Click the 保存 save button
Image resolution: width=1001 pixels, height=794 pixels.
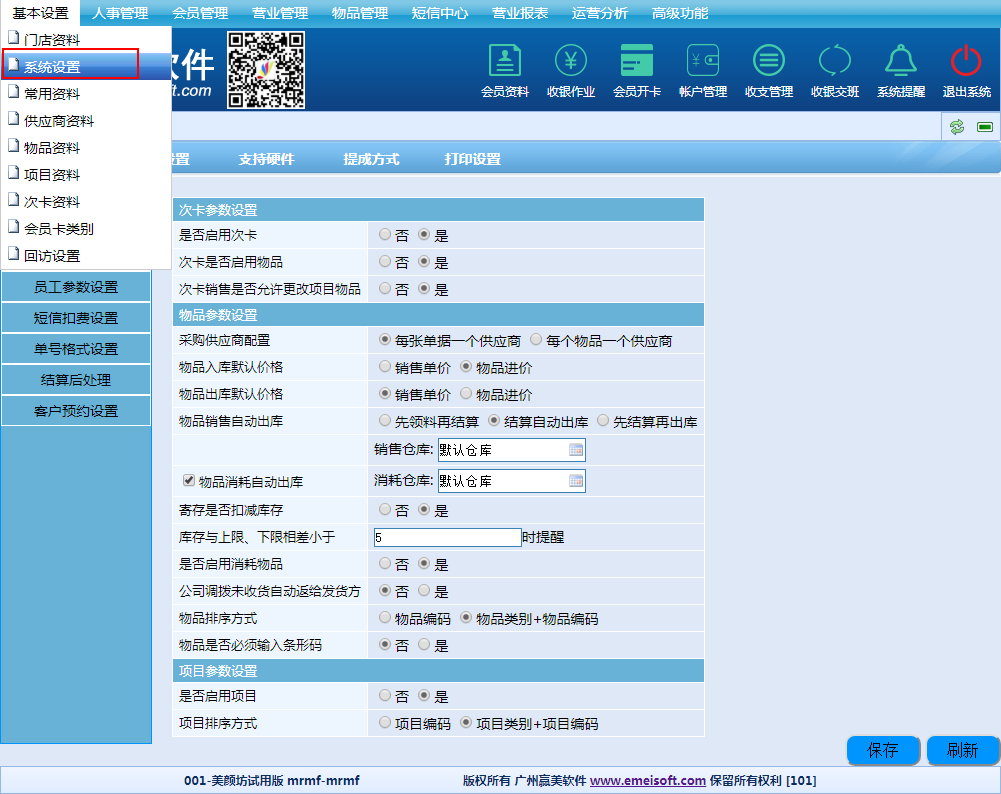tap(883, 750)
